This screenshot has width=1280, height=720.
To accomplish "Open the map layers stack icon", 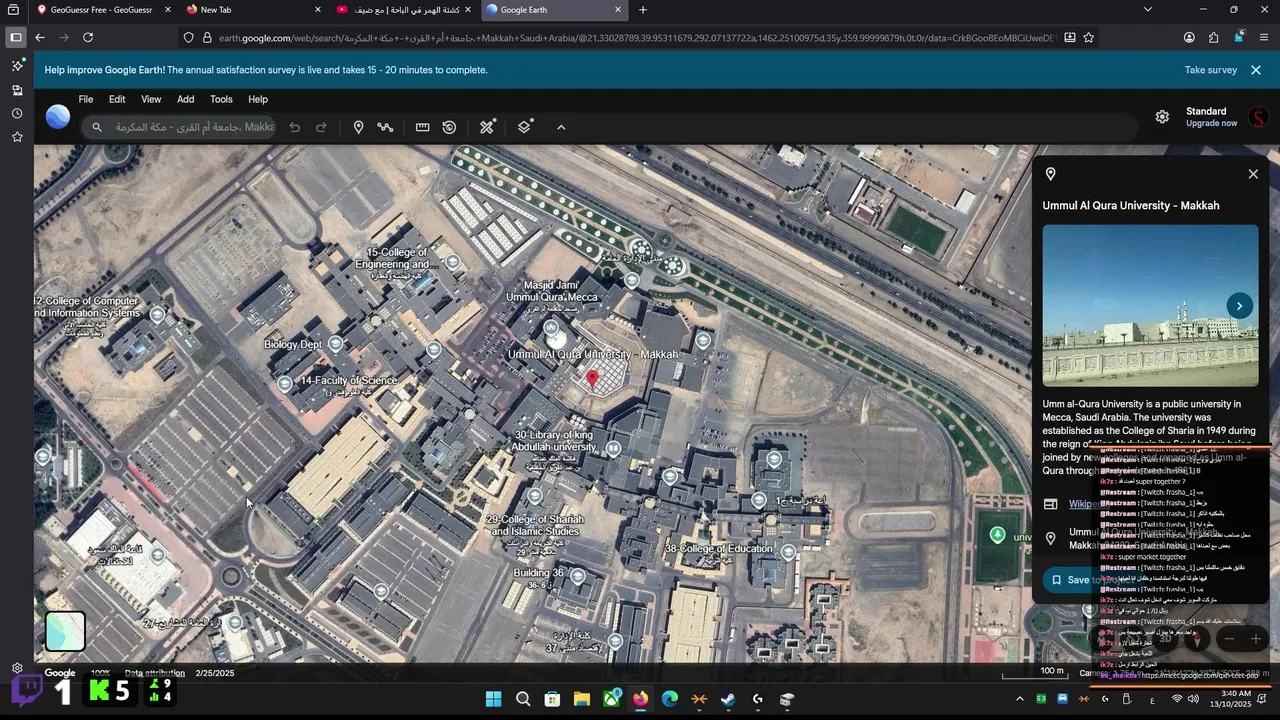I will (524, 127).
